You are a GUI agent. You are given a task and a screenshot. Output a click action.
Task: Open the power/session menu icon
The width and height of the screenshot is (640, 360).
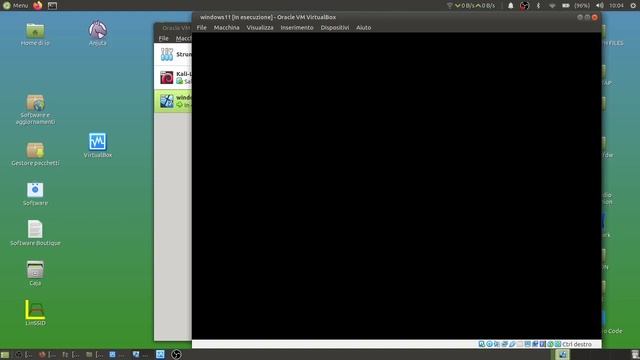tap(633, 6)
